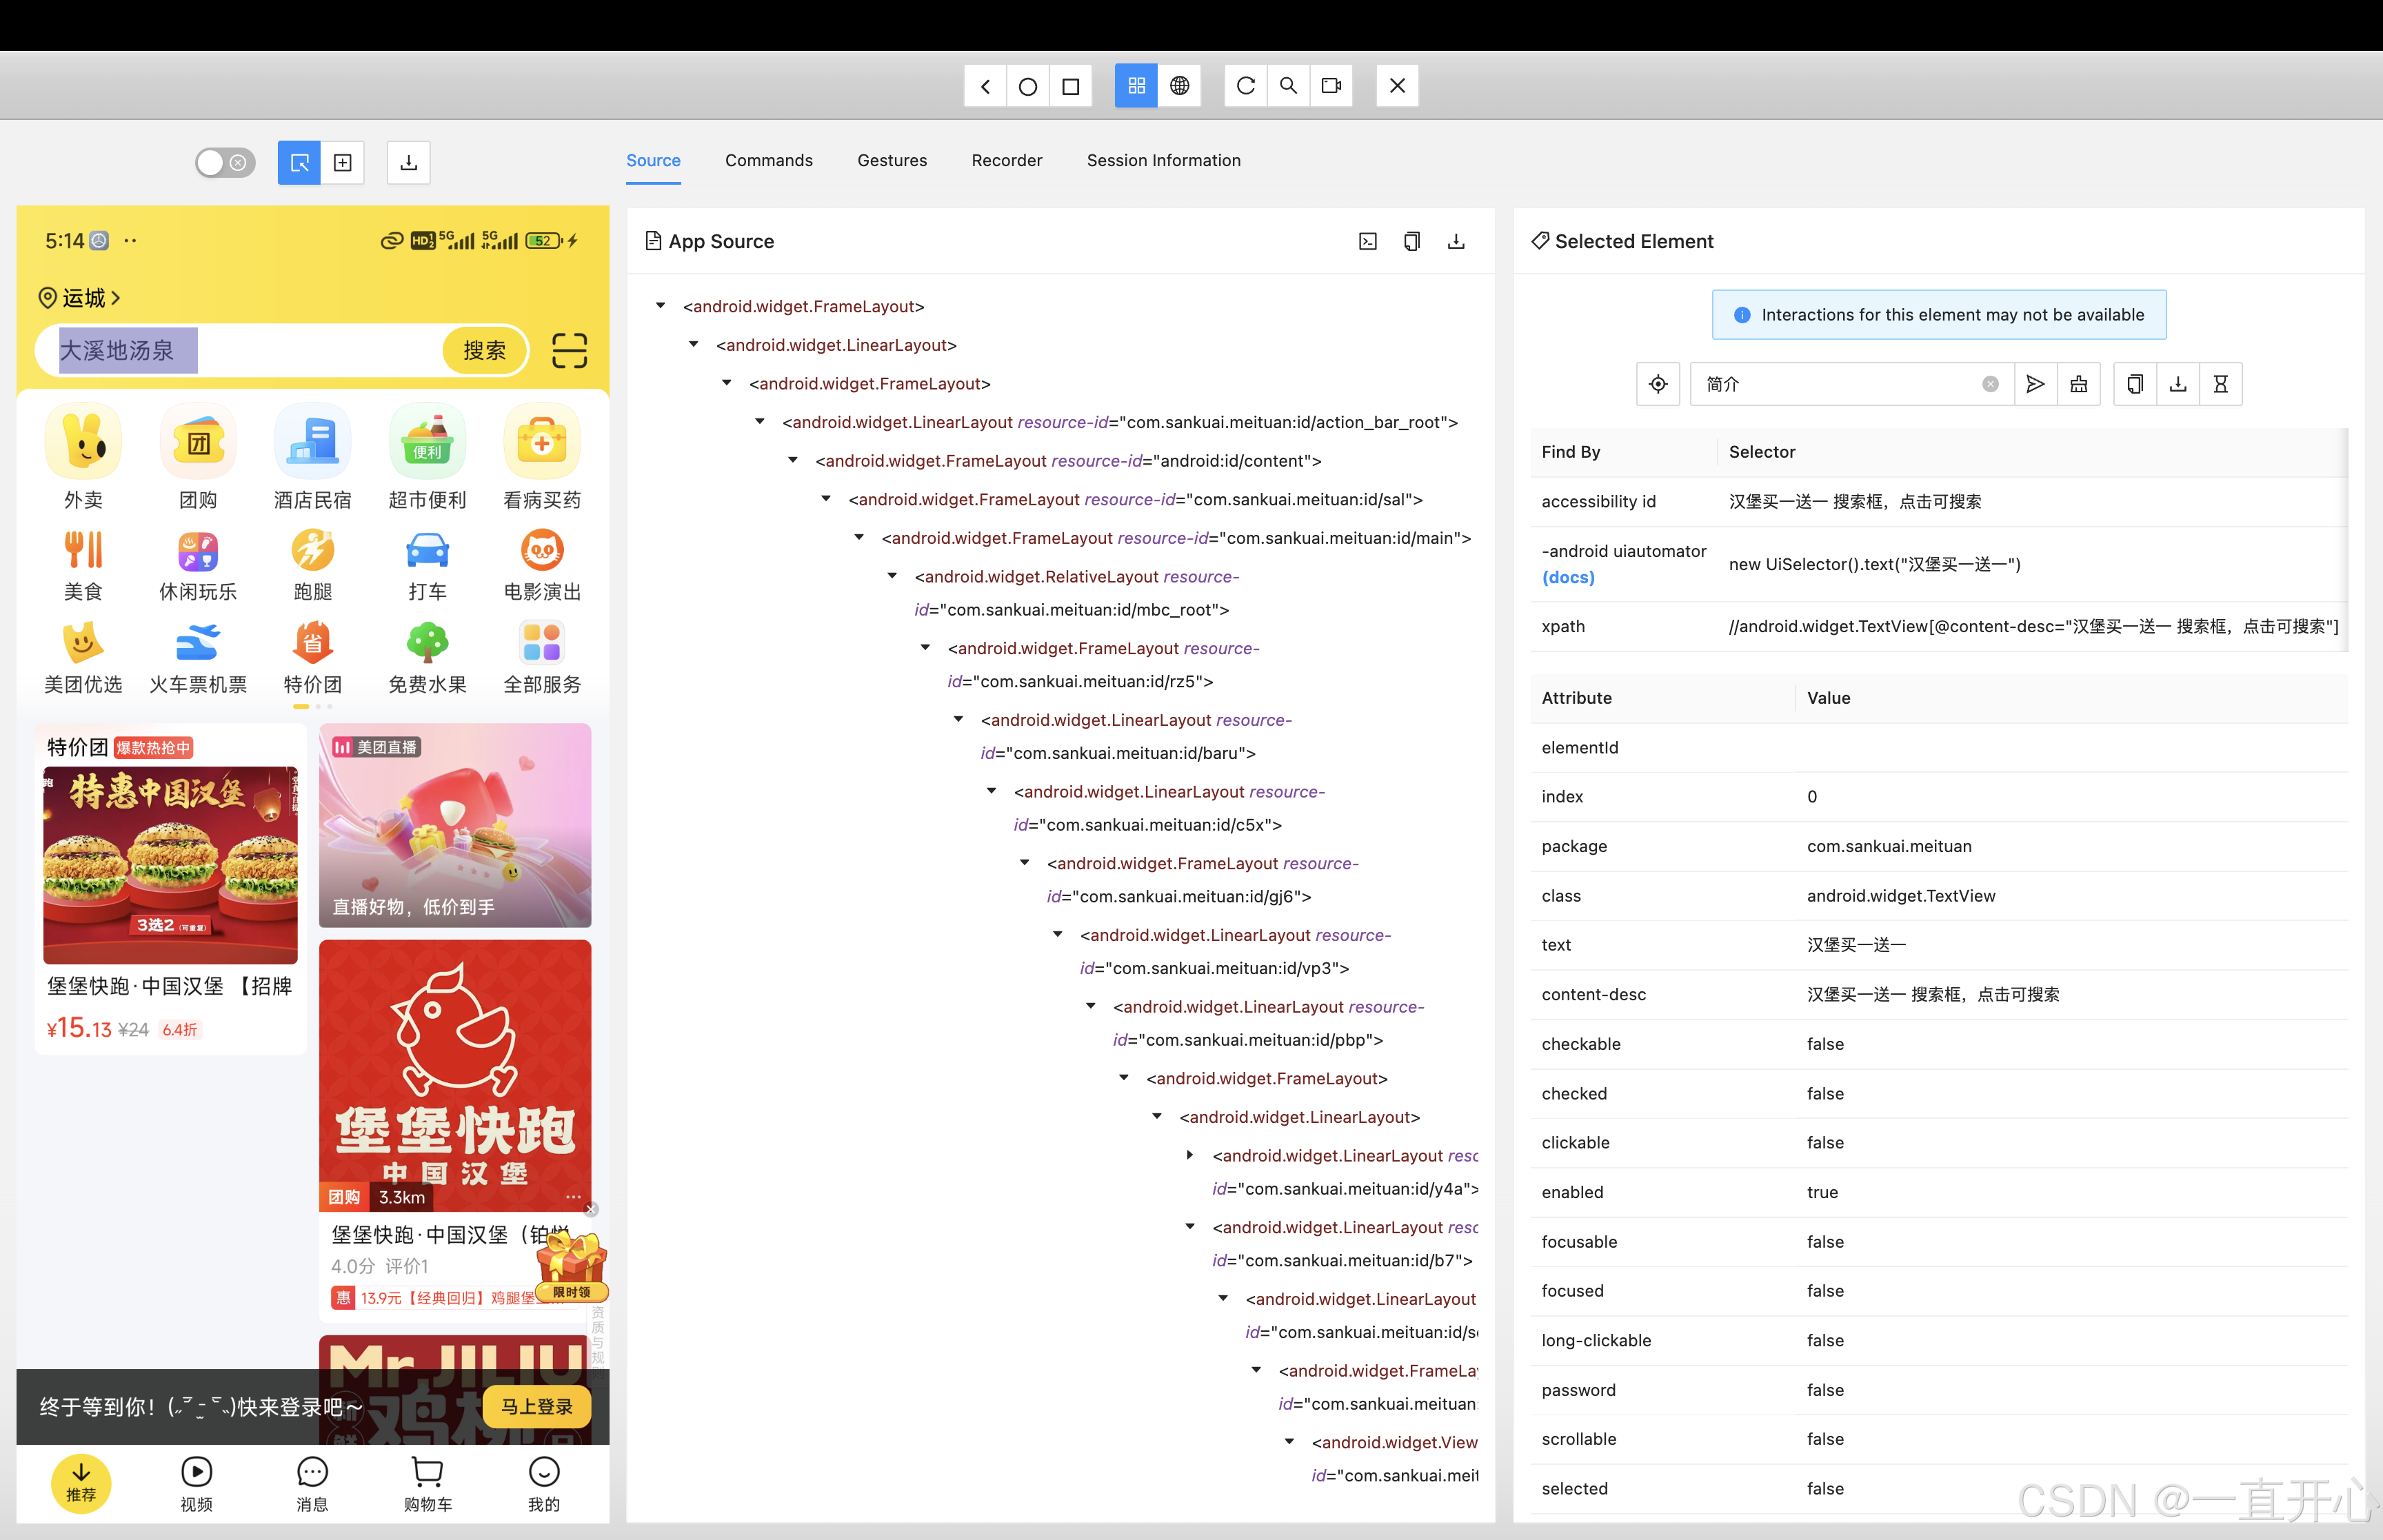Image resolution: width=2383 pixels, height=1540 pixels.
Task: Enable Tap/Swipe by coordinates mode
Action: [343, 163]
